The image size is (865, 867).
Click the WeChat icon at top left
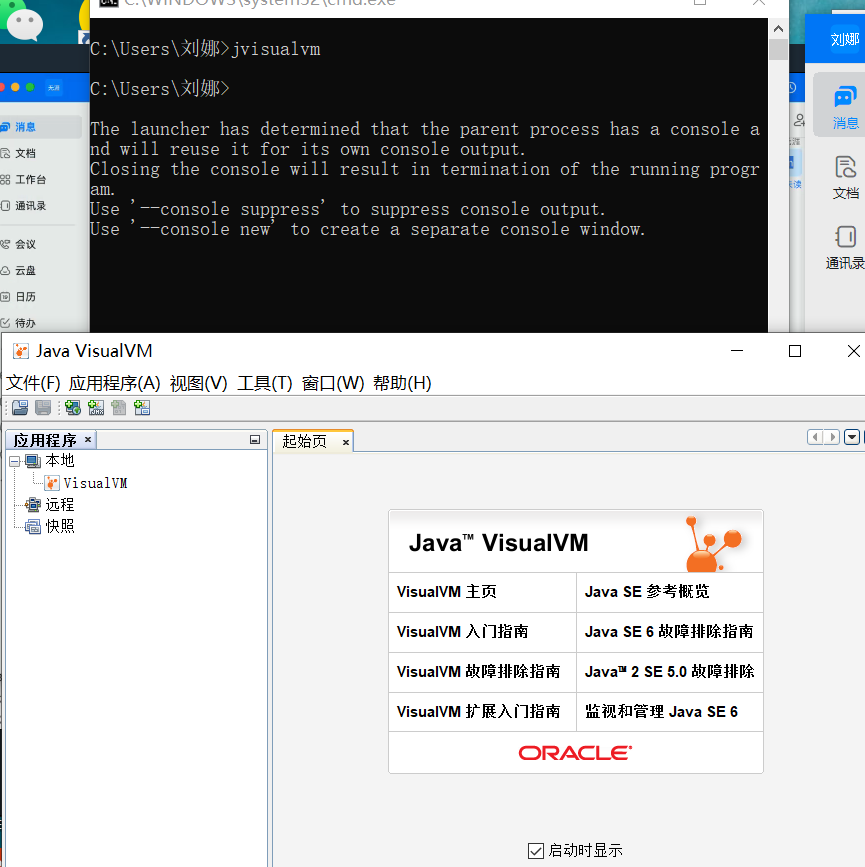pos(23,20)
